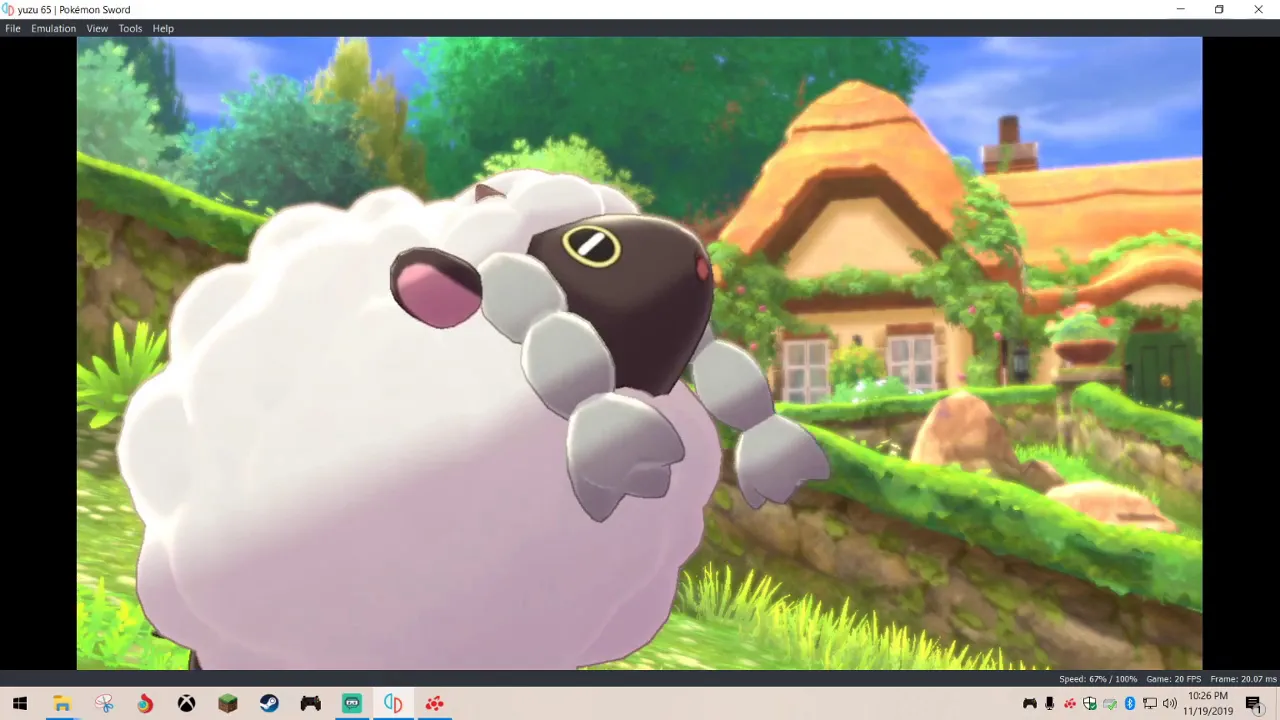This screenshot has width=1280, height=720.
Task: Click the 'Speed: 67% / 100%' status
Action: coord(1098,679)
